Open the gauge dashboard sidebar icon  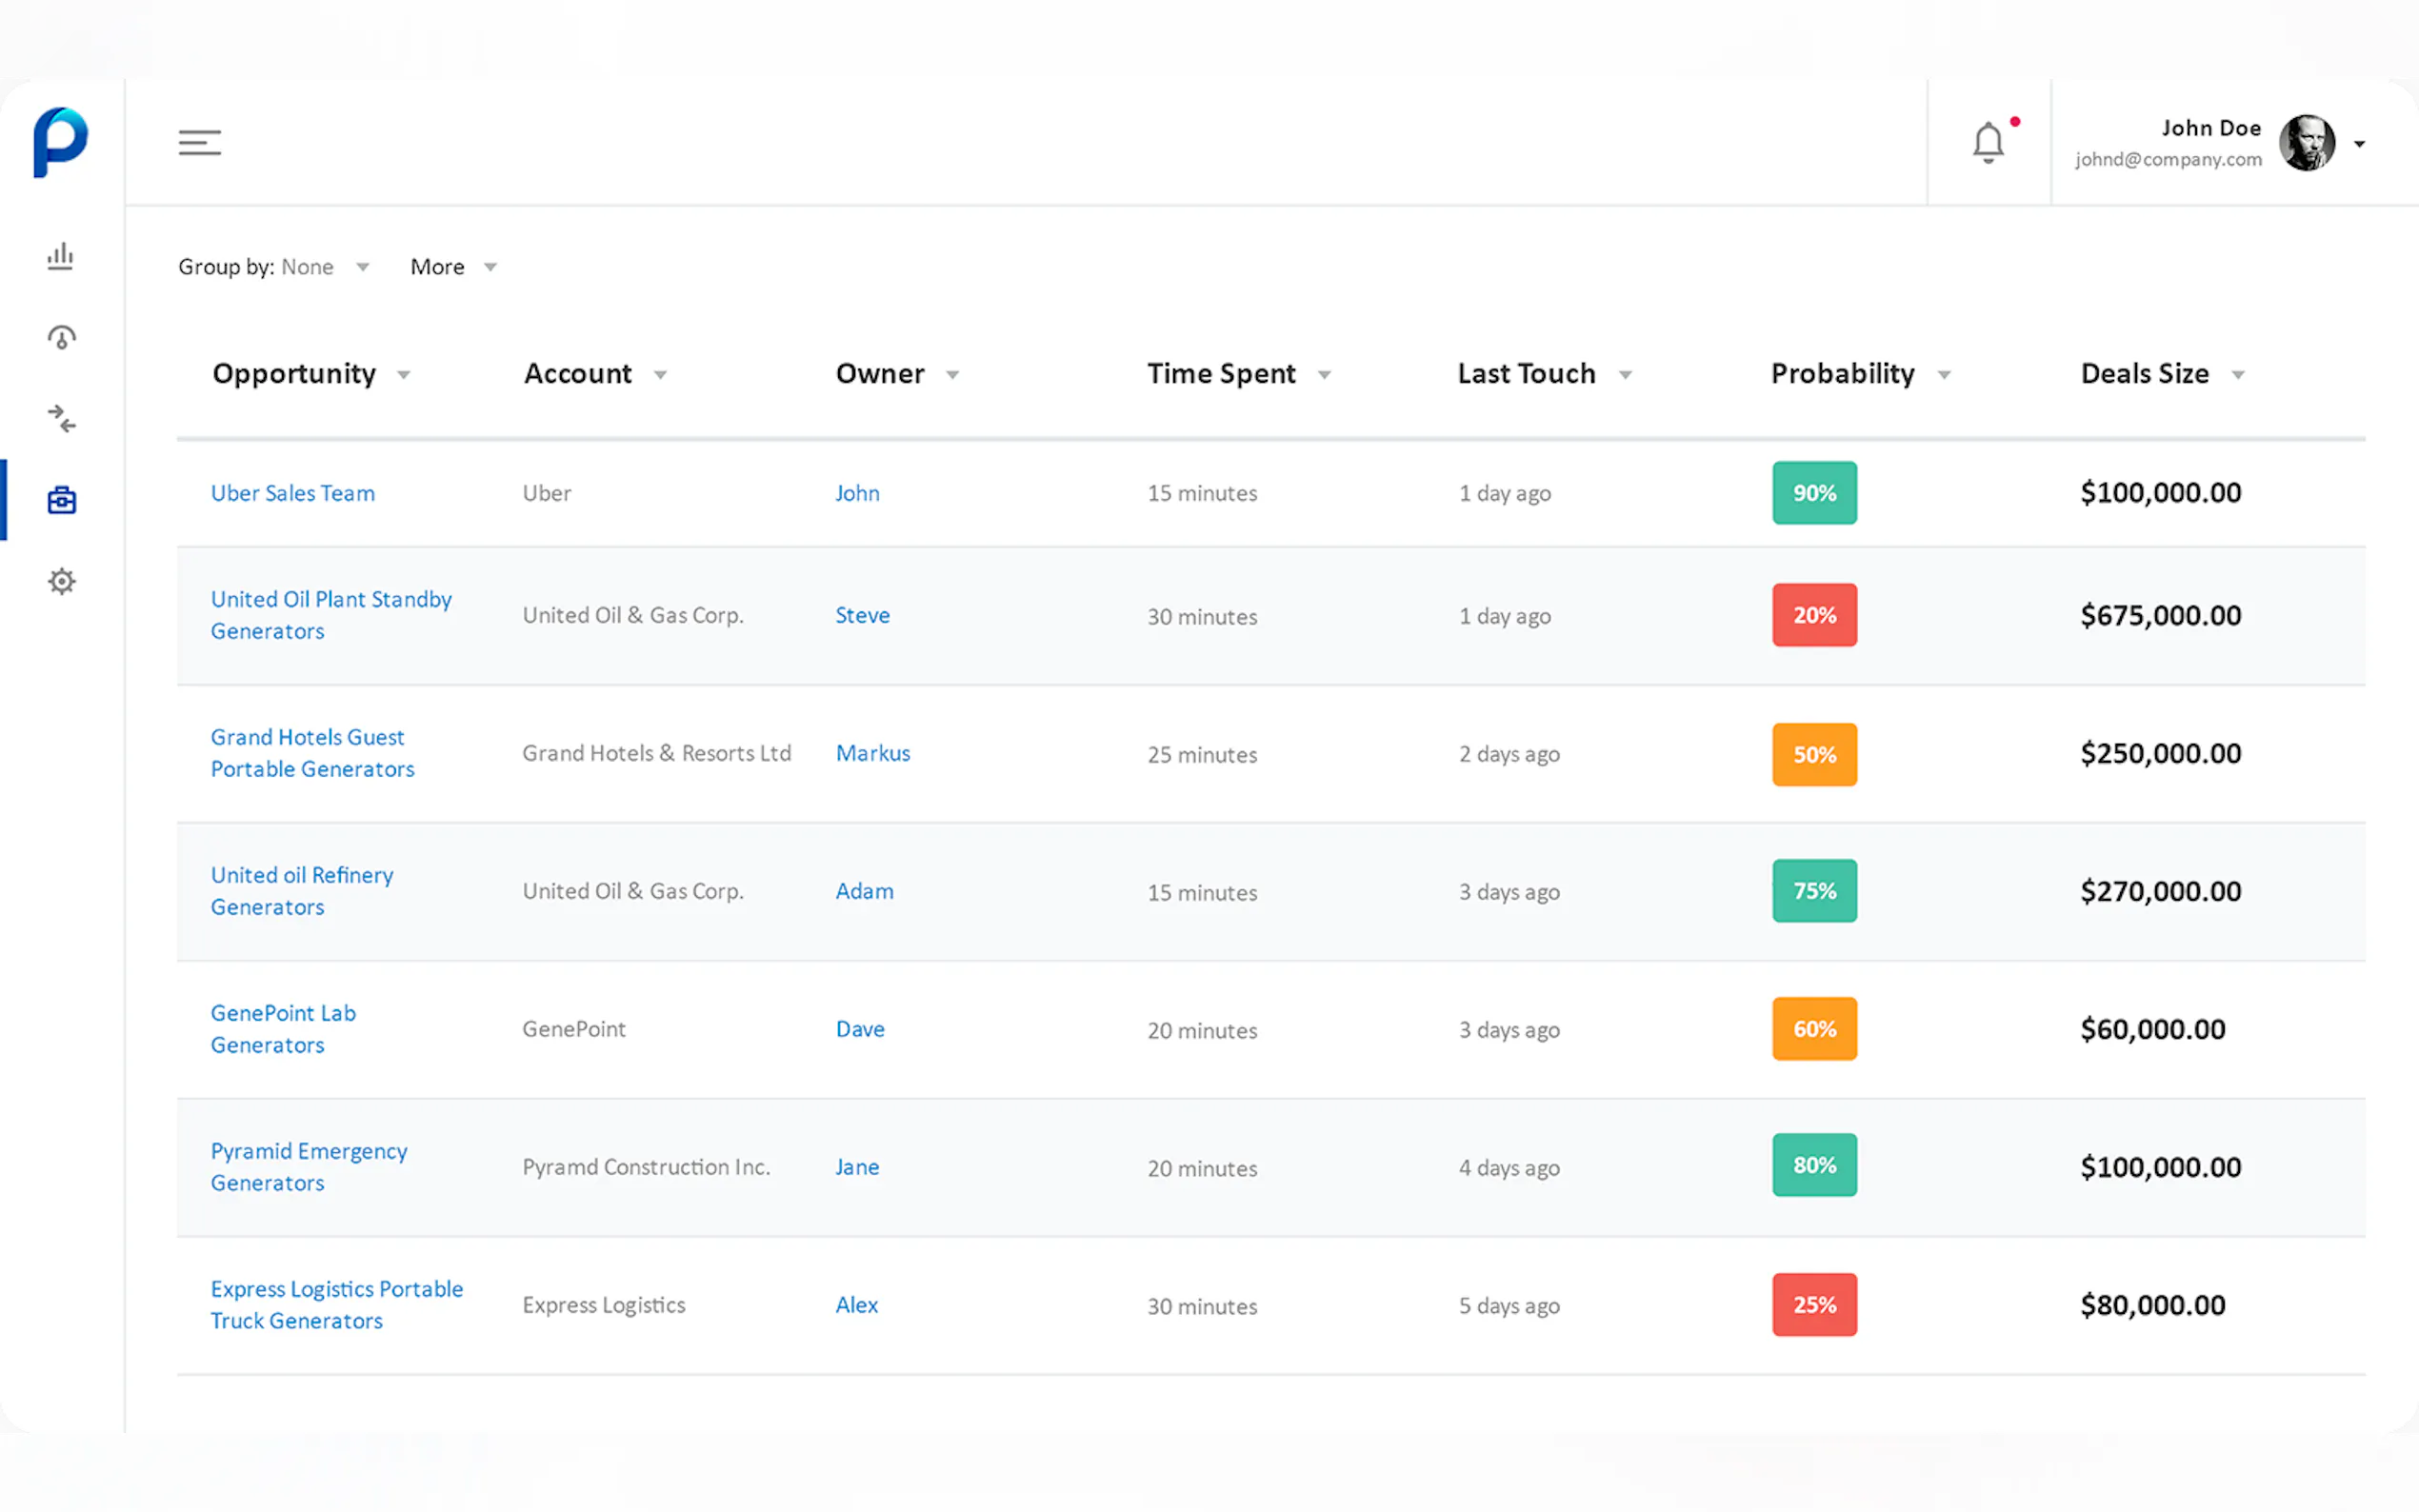(61, 338)
